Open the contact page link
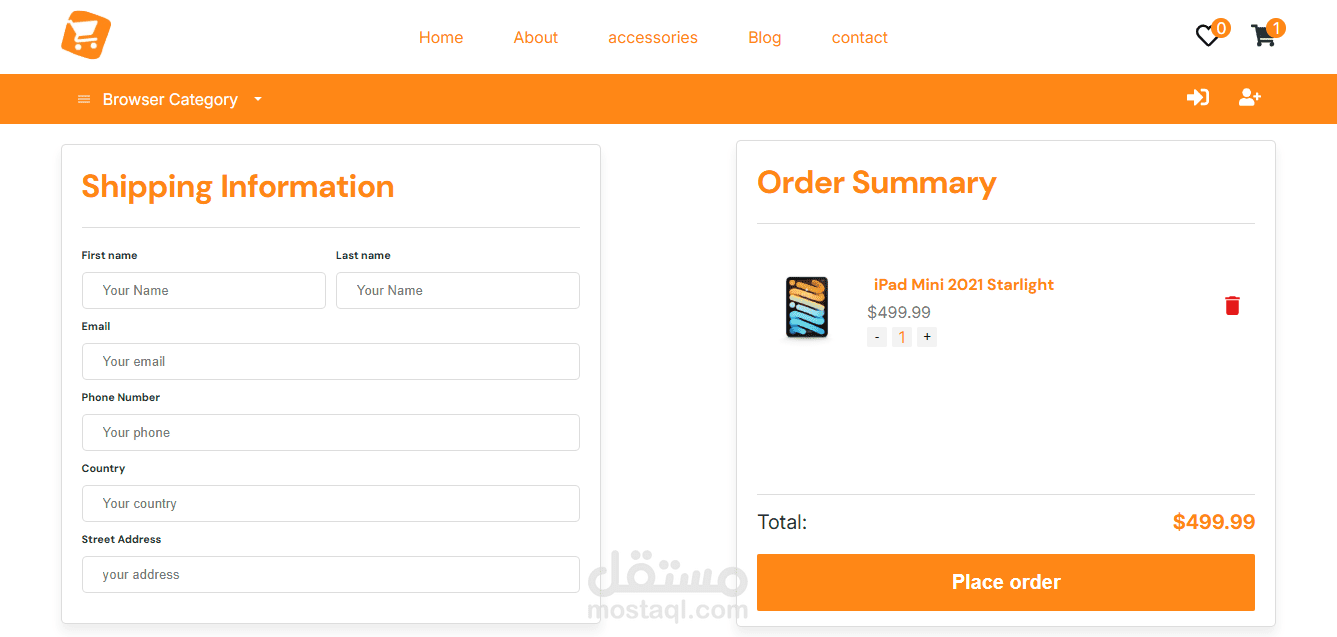The image size is (1337, 637). tap(860, 37)
